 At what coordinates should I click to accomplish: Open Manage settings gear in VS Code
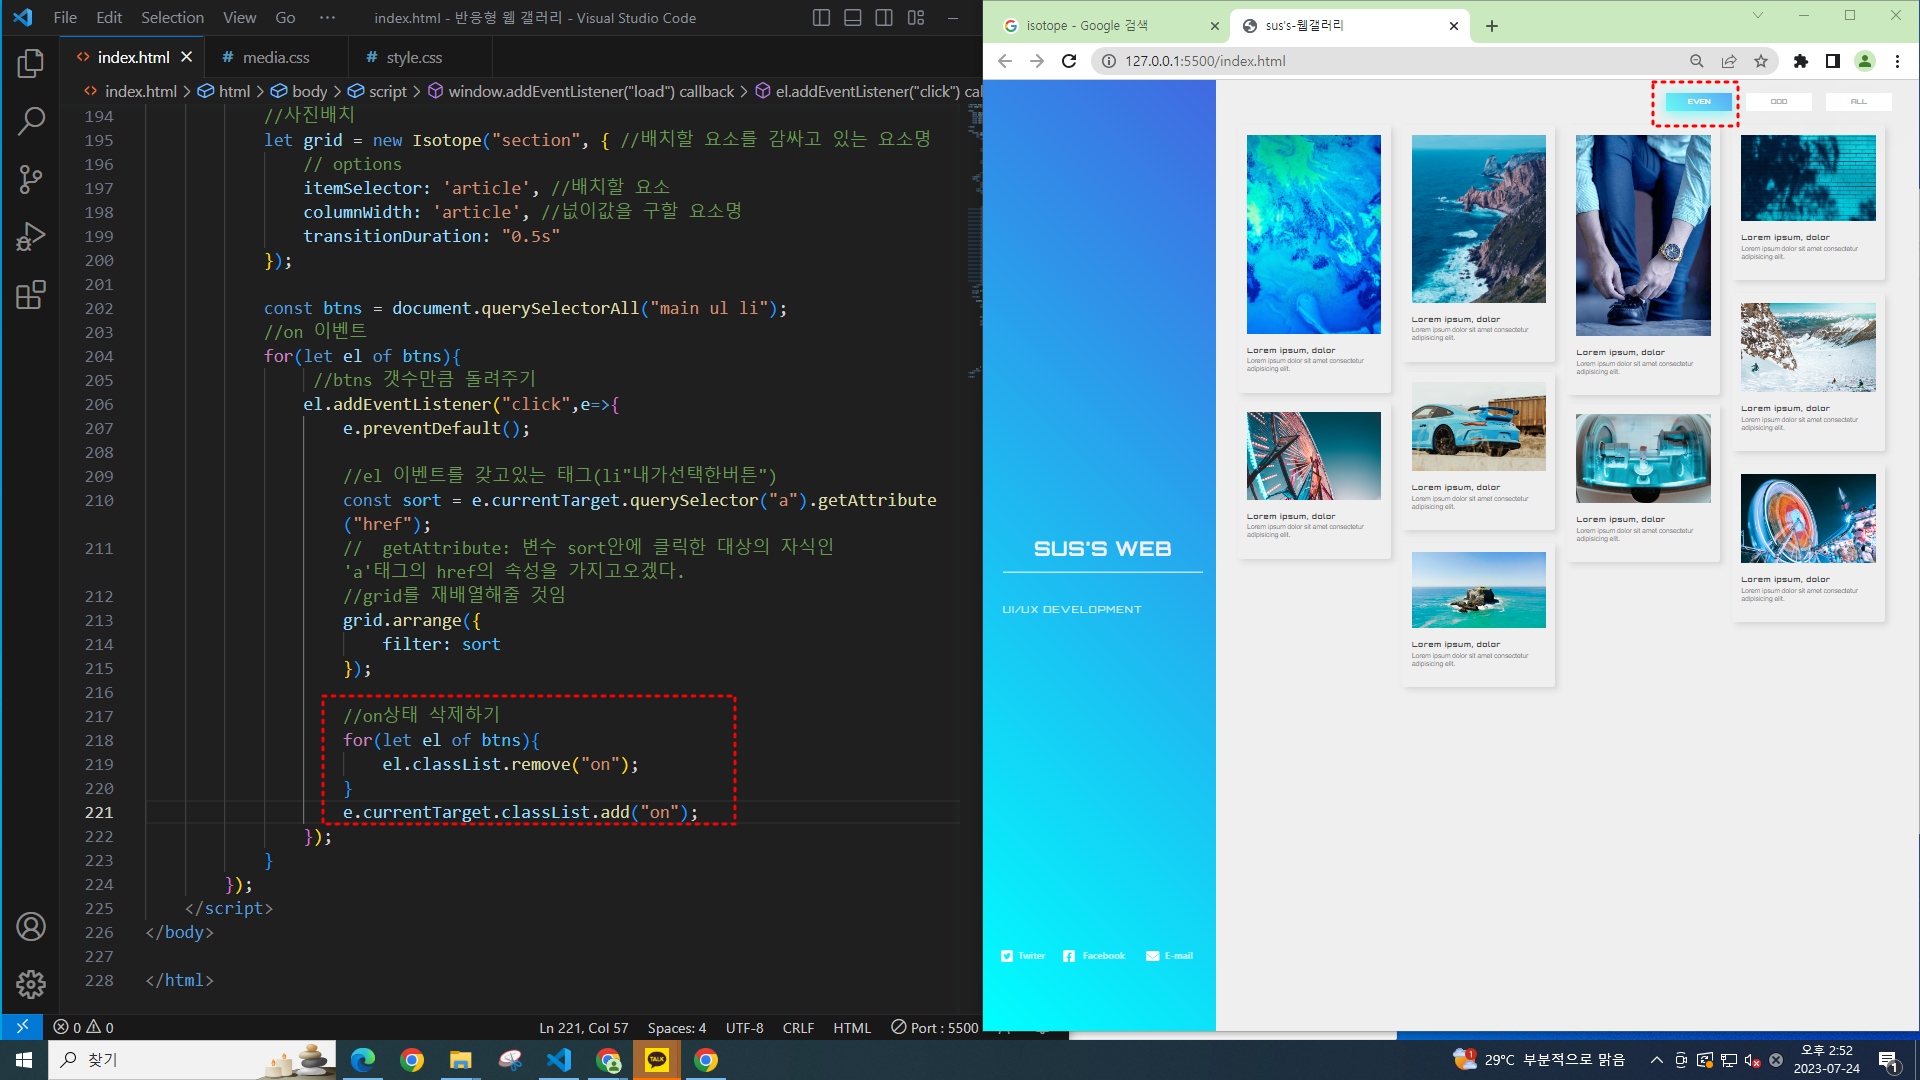point(31,984)
